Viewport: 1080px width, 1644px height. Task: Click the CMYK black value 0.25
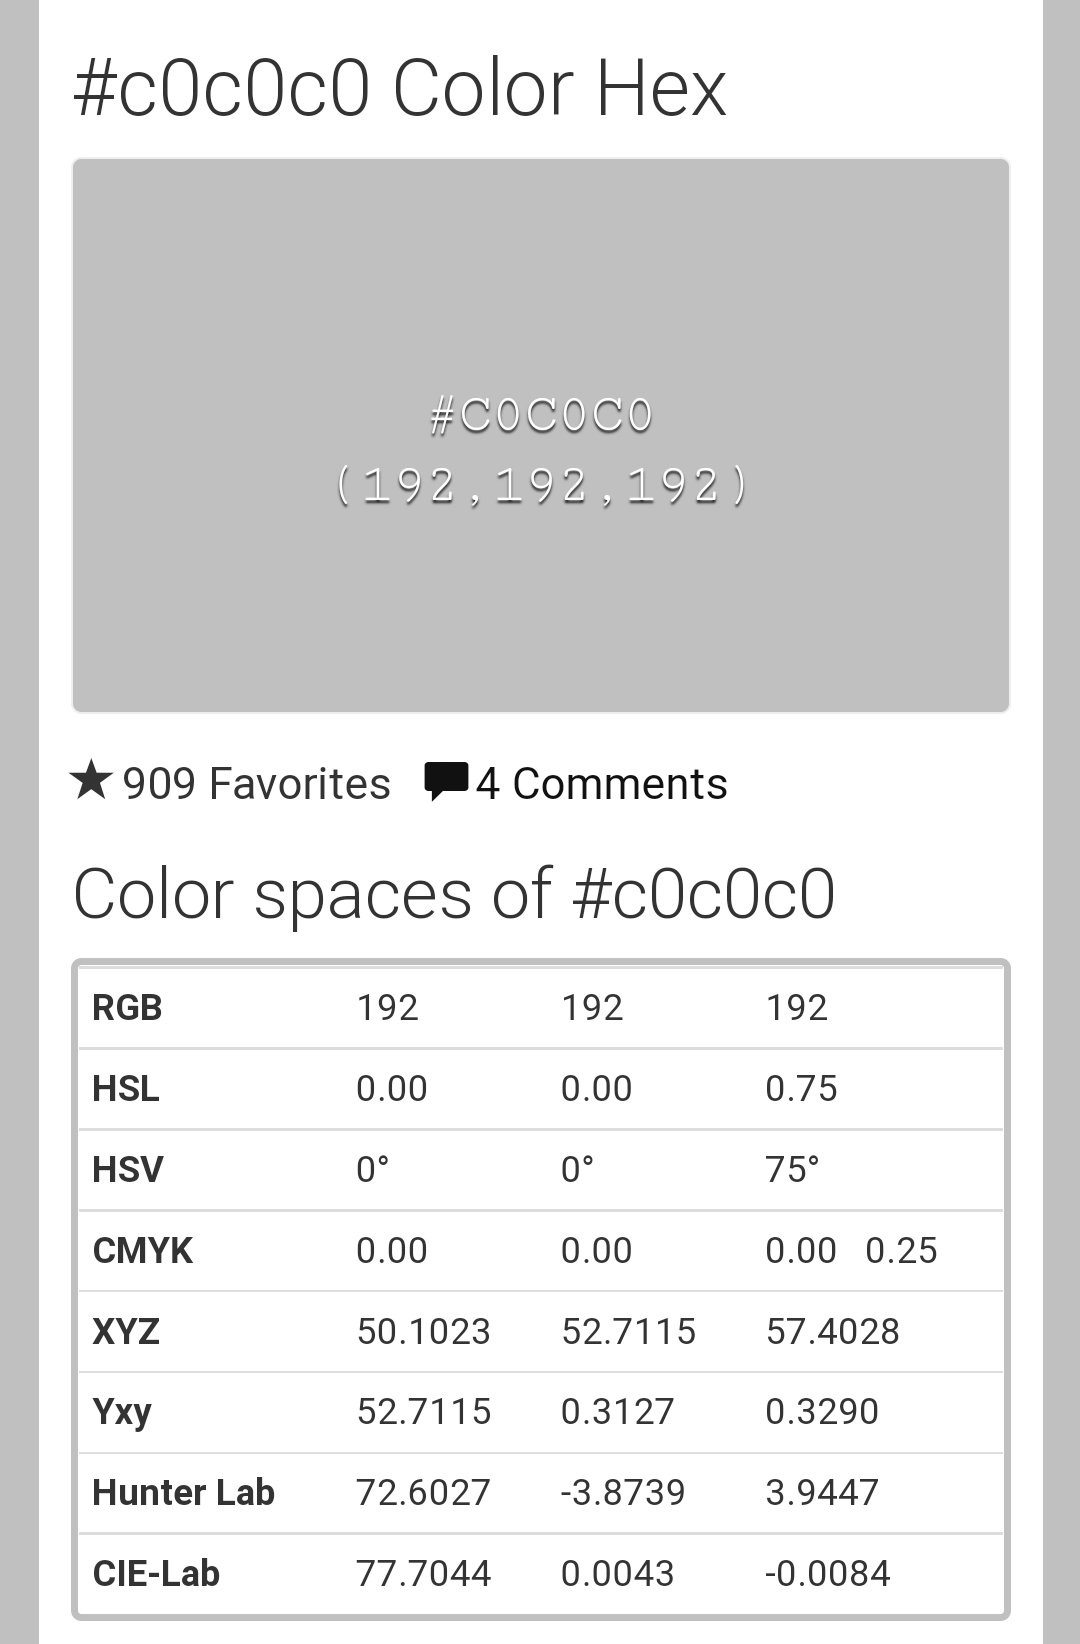pos(902,1251)
